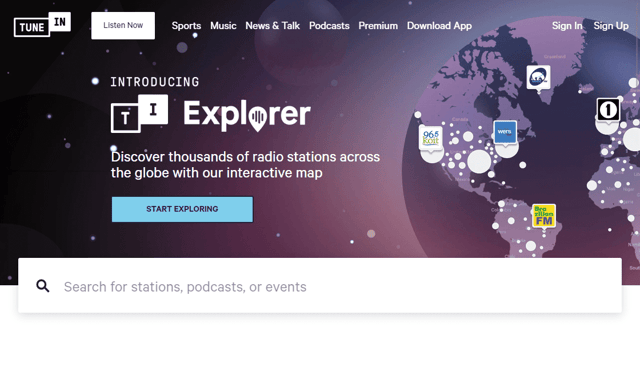Open the station marker labeled 1
This screenshot has height=372, width=640.
[x=608, y=110]
